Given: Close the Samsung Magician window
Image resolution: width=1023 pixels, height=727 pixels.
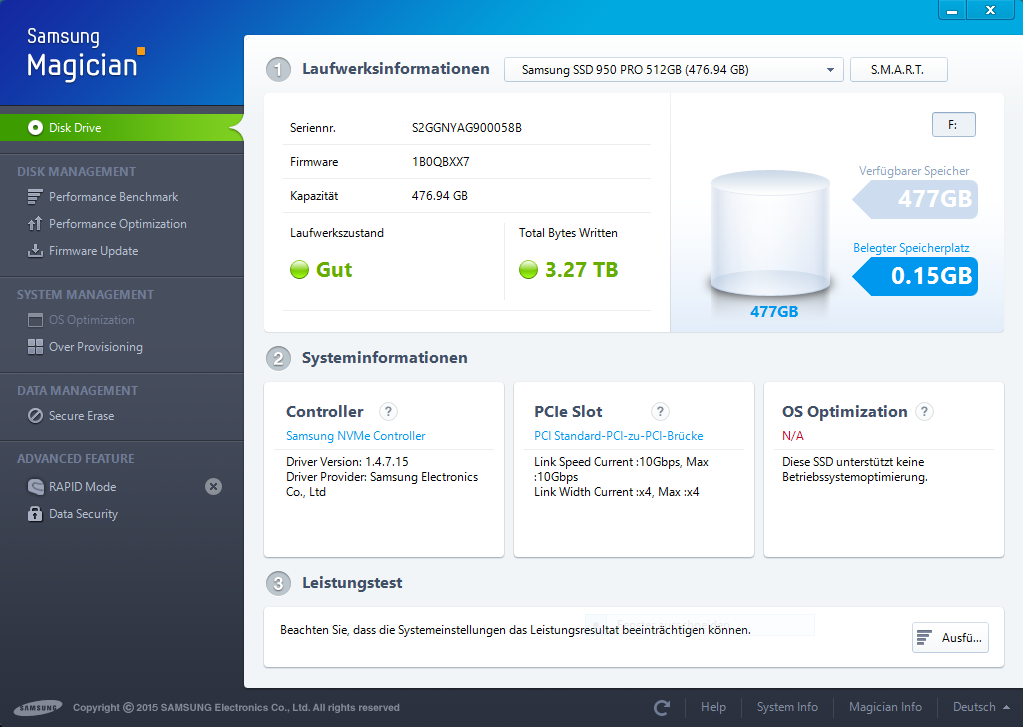Looking at the screenshot, I should click(990, 10).
